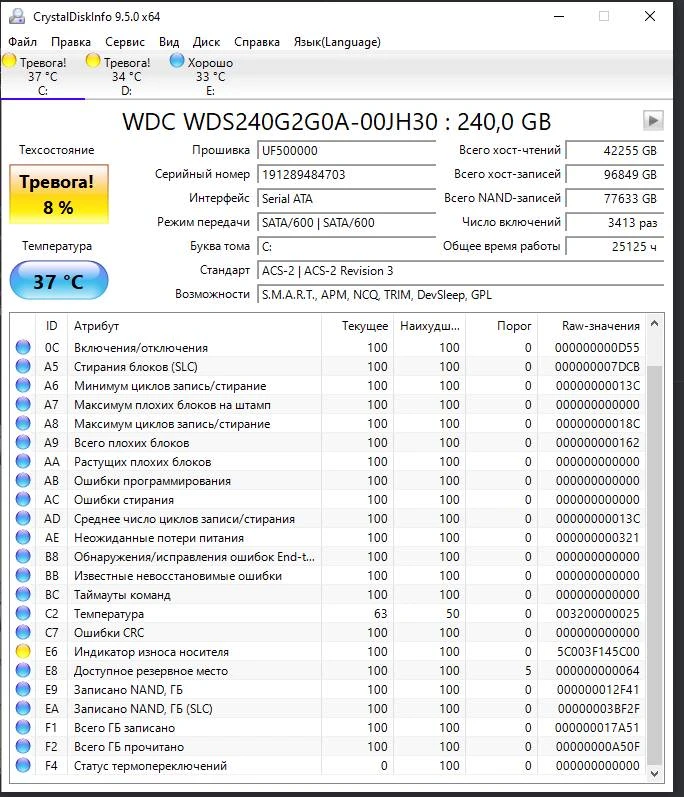Open the Диск menu
Screen dimensions: 684x797
[206, 42]
